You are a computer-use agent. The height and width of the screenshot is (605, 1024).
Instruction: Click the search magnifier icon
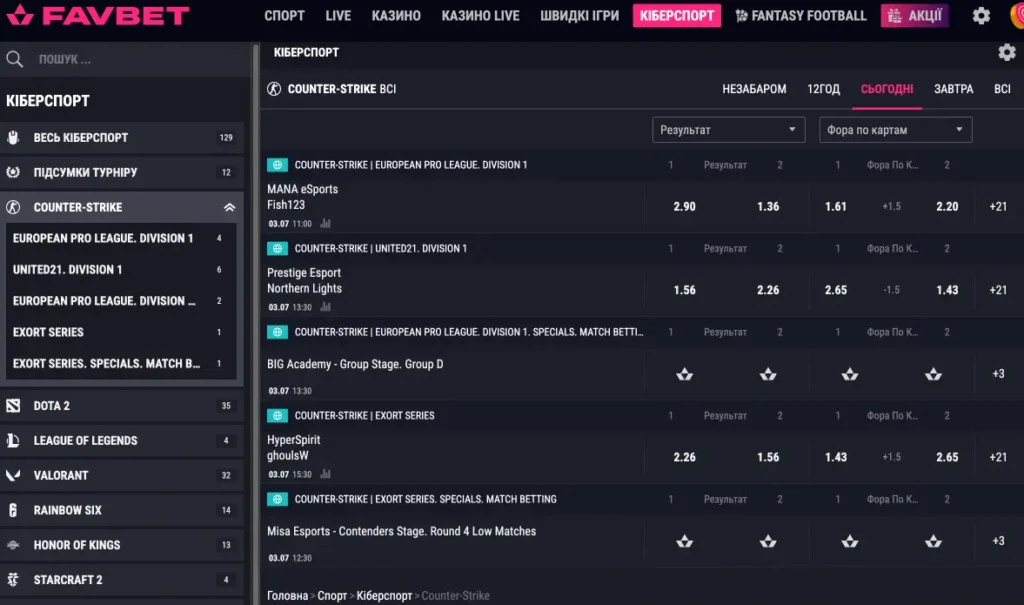click(14, 59)
